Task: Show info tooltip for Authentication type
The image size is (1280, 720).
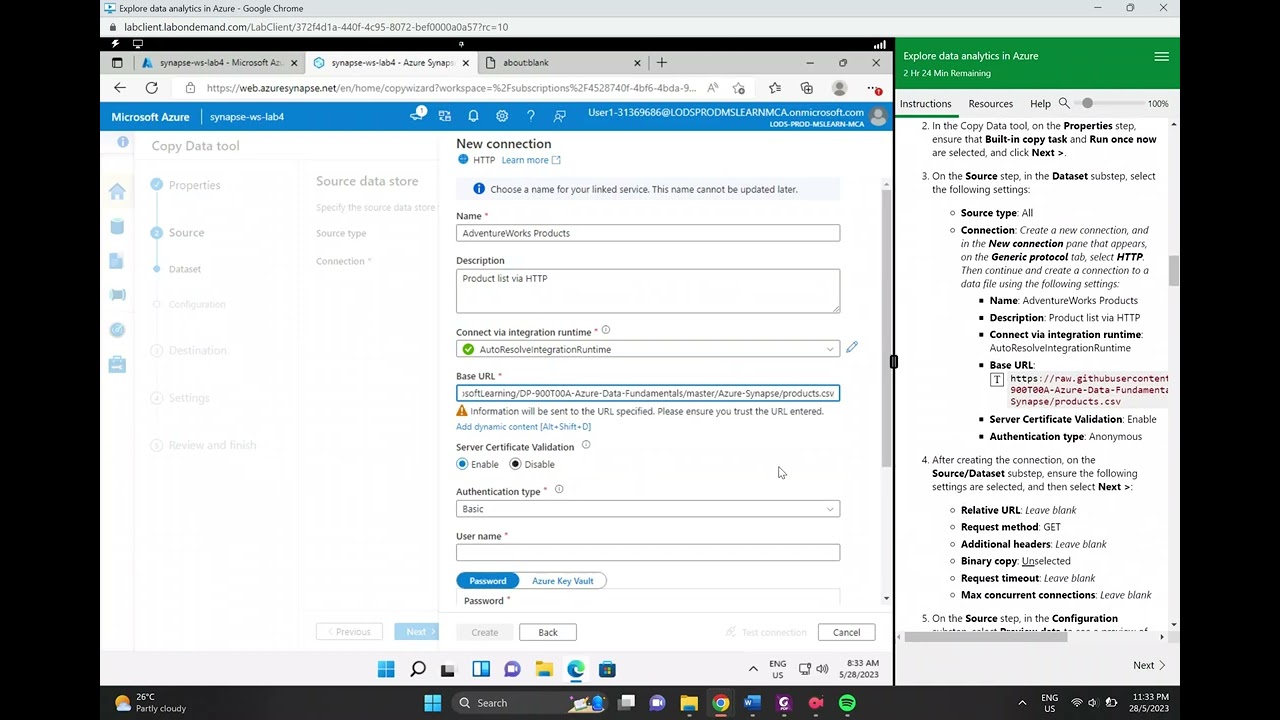Action: (x=559, y=490)
